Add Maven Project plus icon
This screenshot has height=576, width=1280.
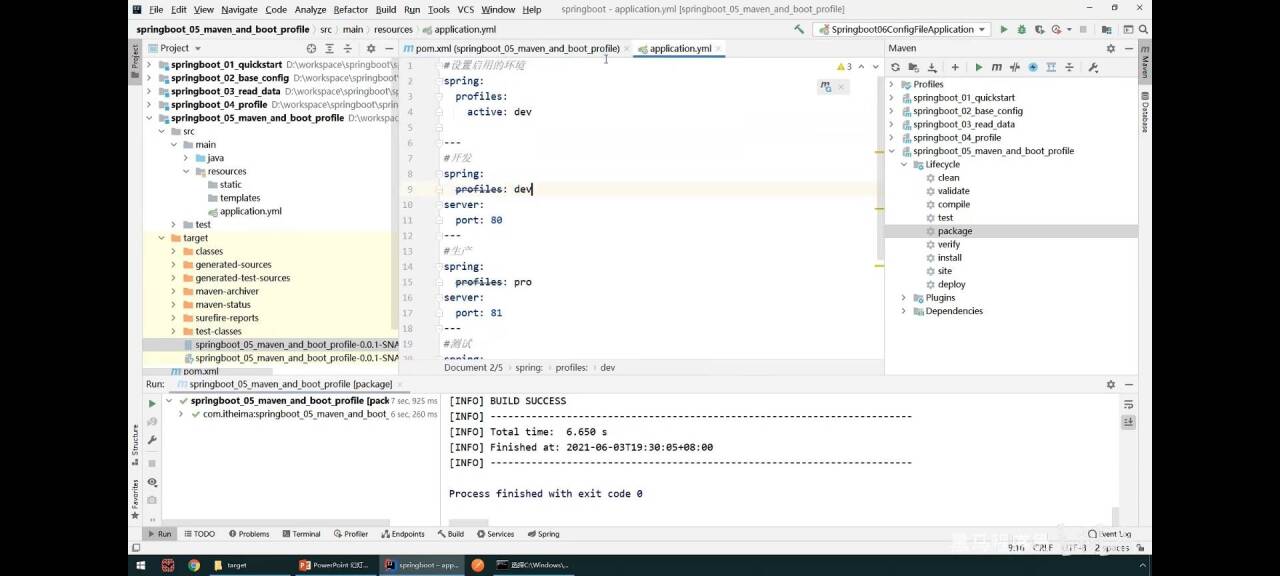955,67
